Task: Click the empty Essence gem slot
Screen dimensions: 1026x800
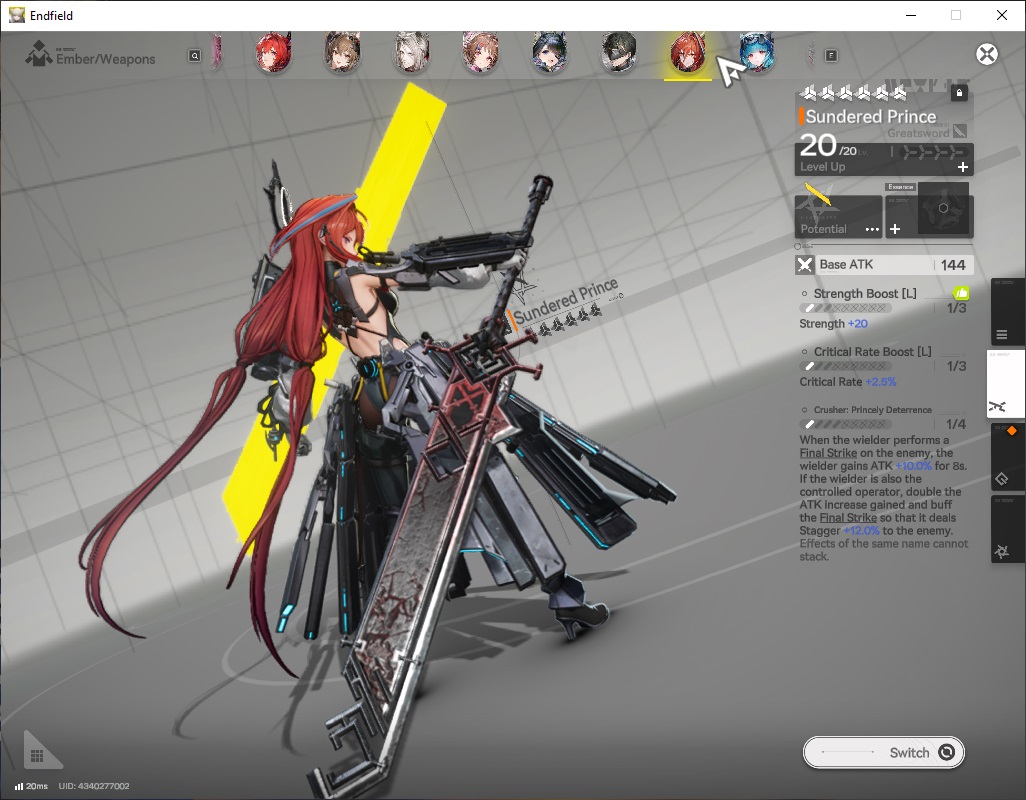Action: coord(943,208)
